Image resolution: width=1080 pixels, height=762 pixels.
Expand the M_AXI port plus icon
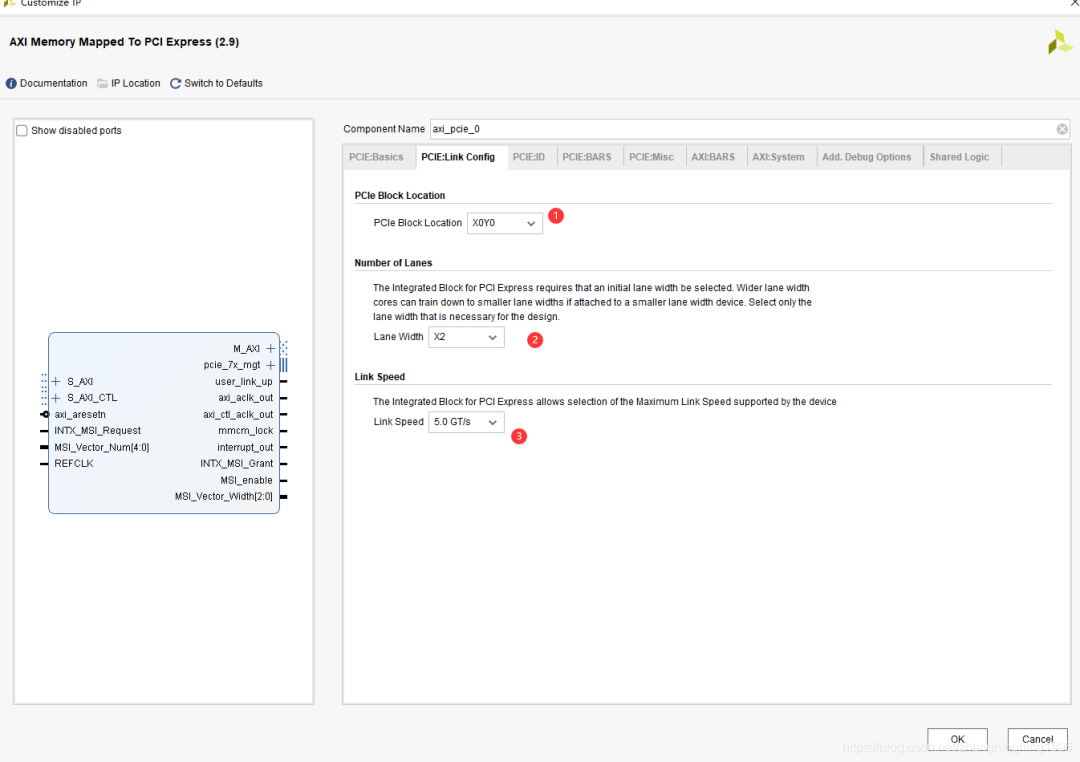[270, 349]
